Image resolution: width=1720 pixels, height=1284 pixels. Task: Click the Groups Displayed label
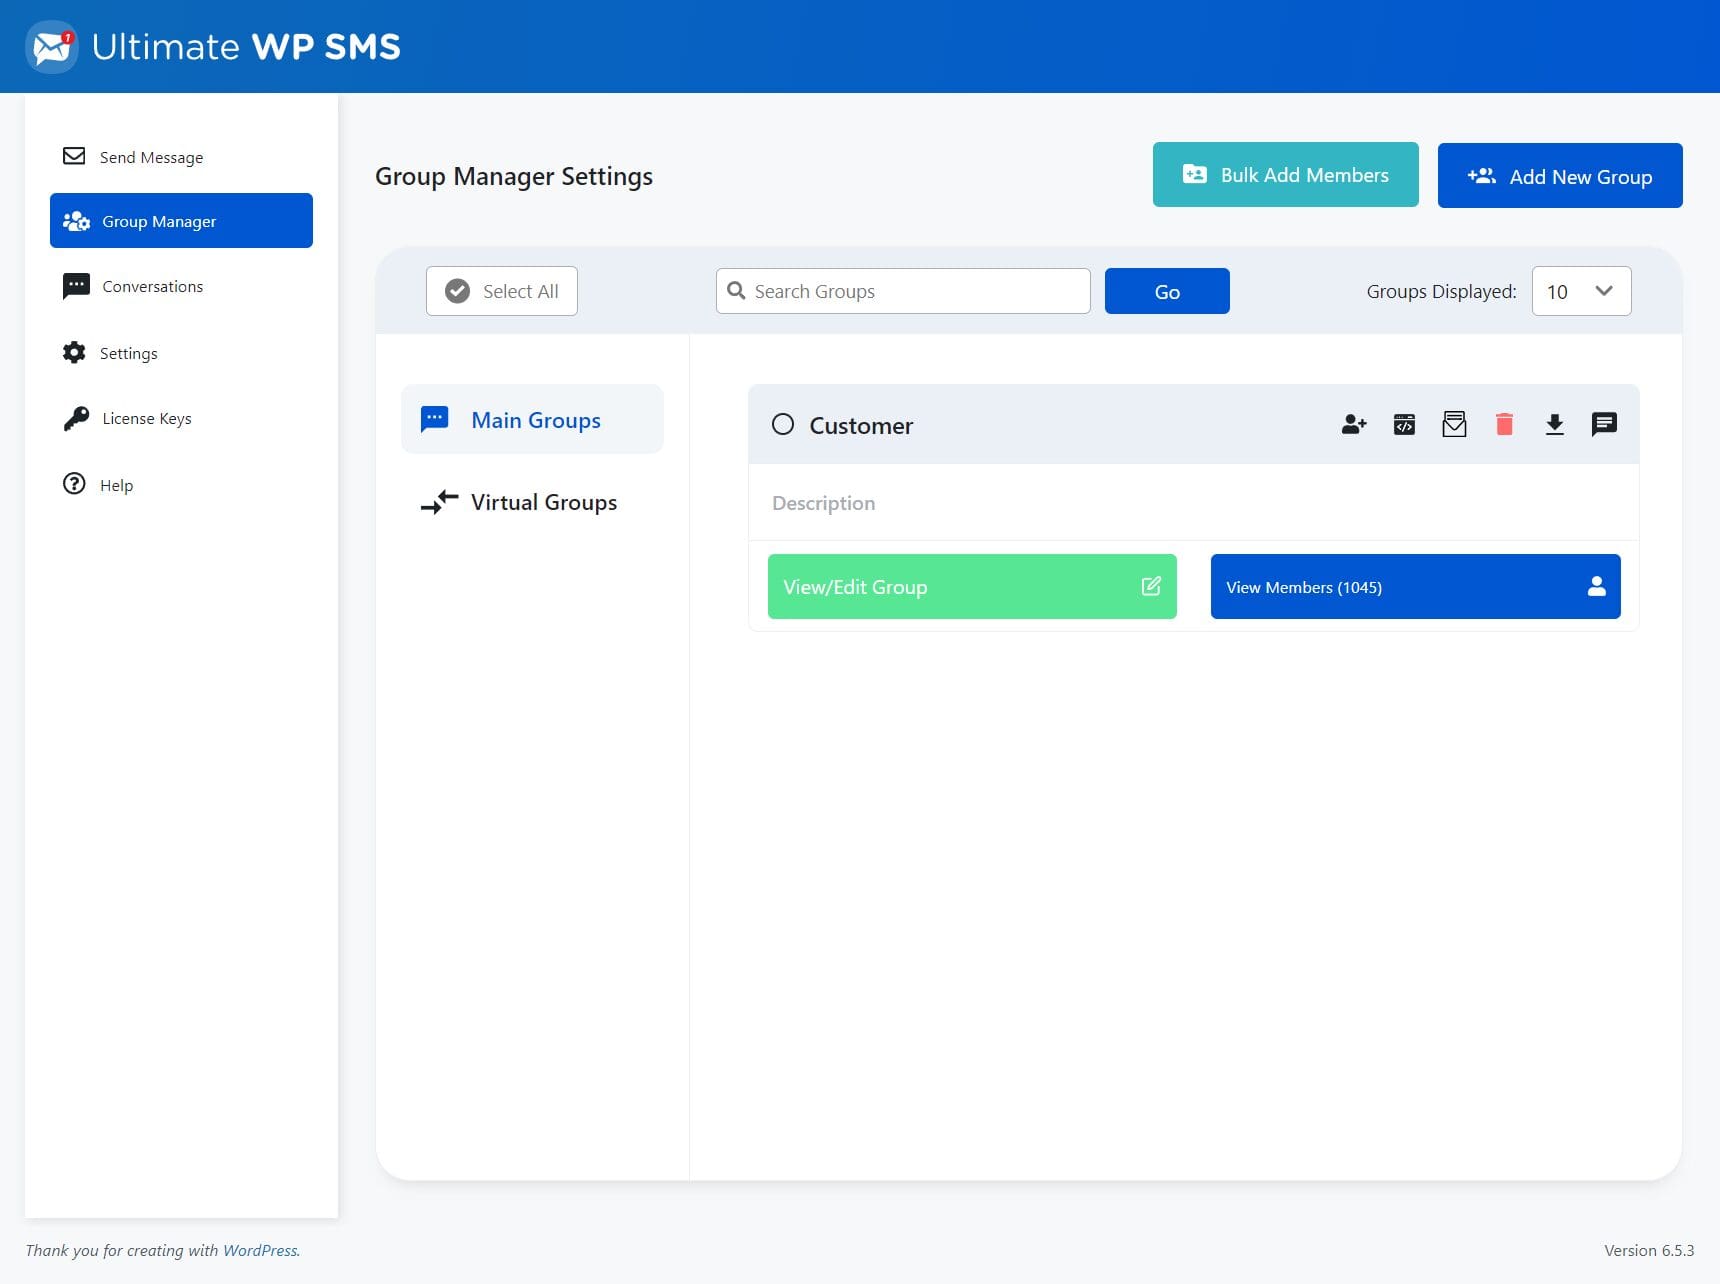1441,292
